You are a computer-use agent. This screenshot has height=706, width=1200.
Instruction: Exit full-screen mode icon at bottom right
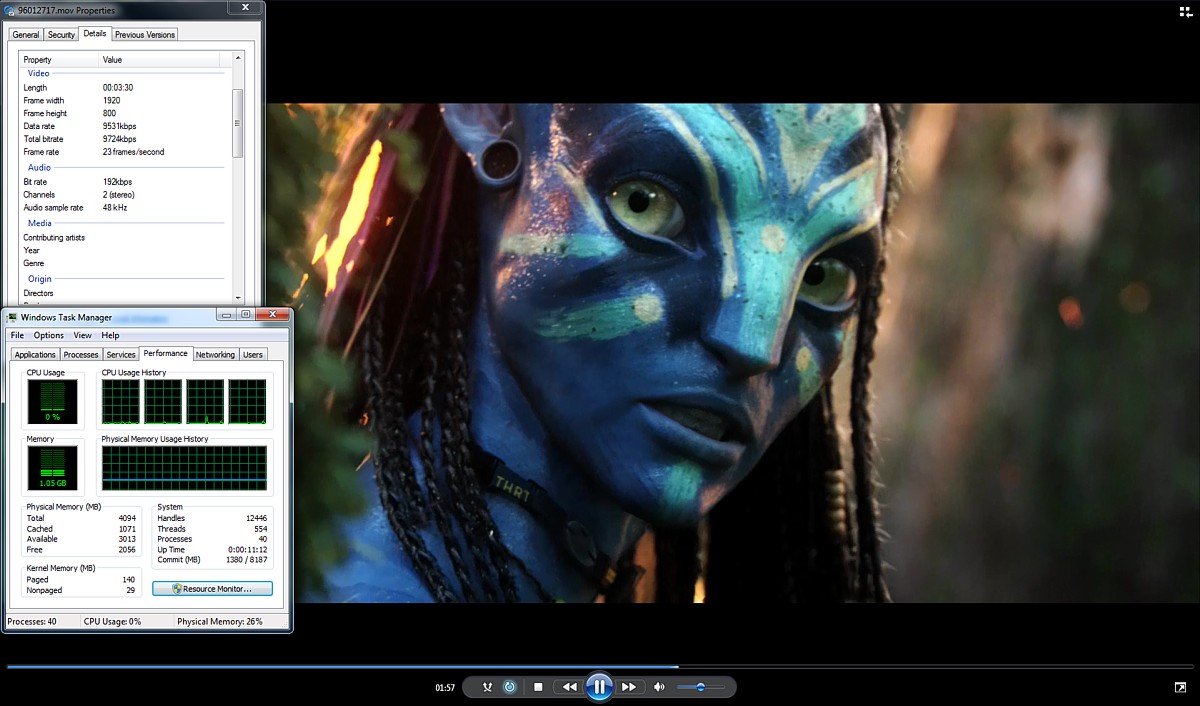coord(1180,688)
